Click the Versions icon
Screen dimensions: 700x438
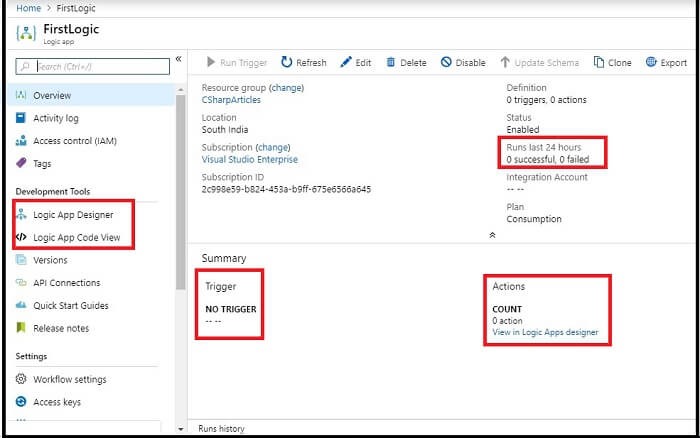pos(21,260)
